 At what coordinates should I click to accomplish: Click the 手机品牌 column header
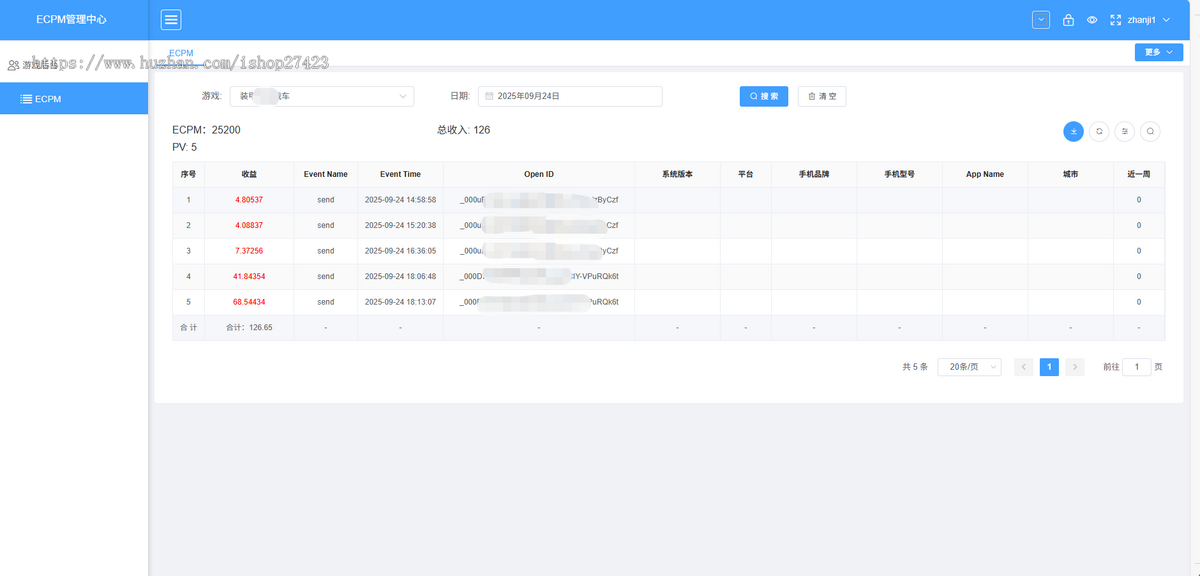(x=814, y=174)
